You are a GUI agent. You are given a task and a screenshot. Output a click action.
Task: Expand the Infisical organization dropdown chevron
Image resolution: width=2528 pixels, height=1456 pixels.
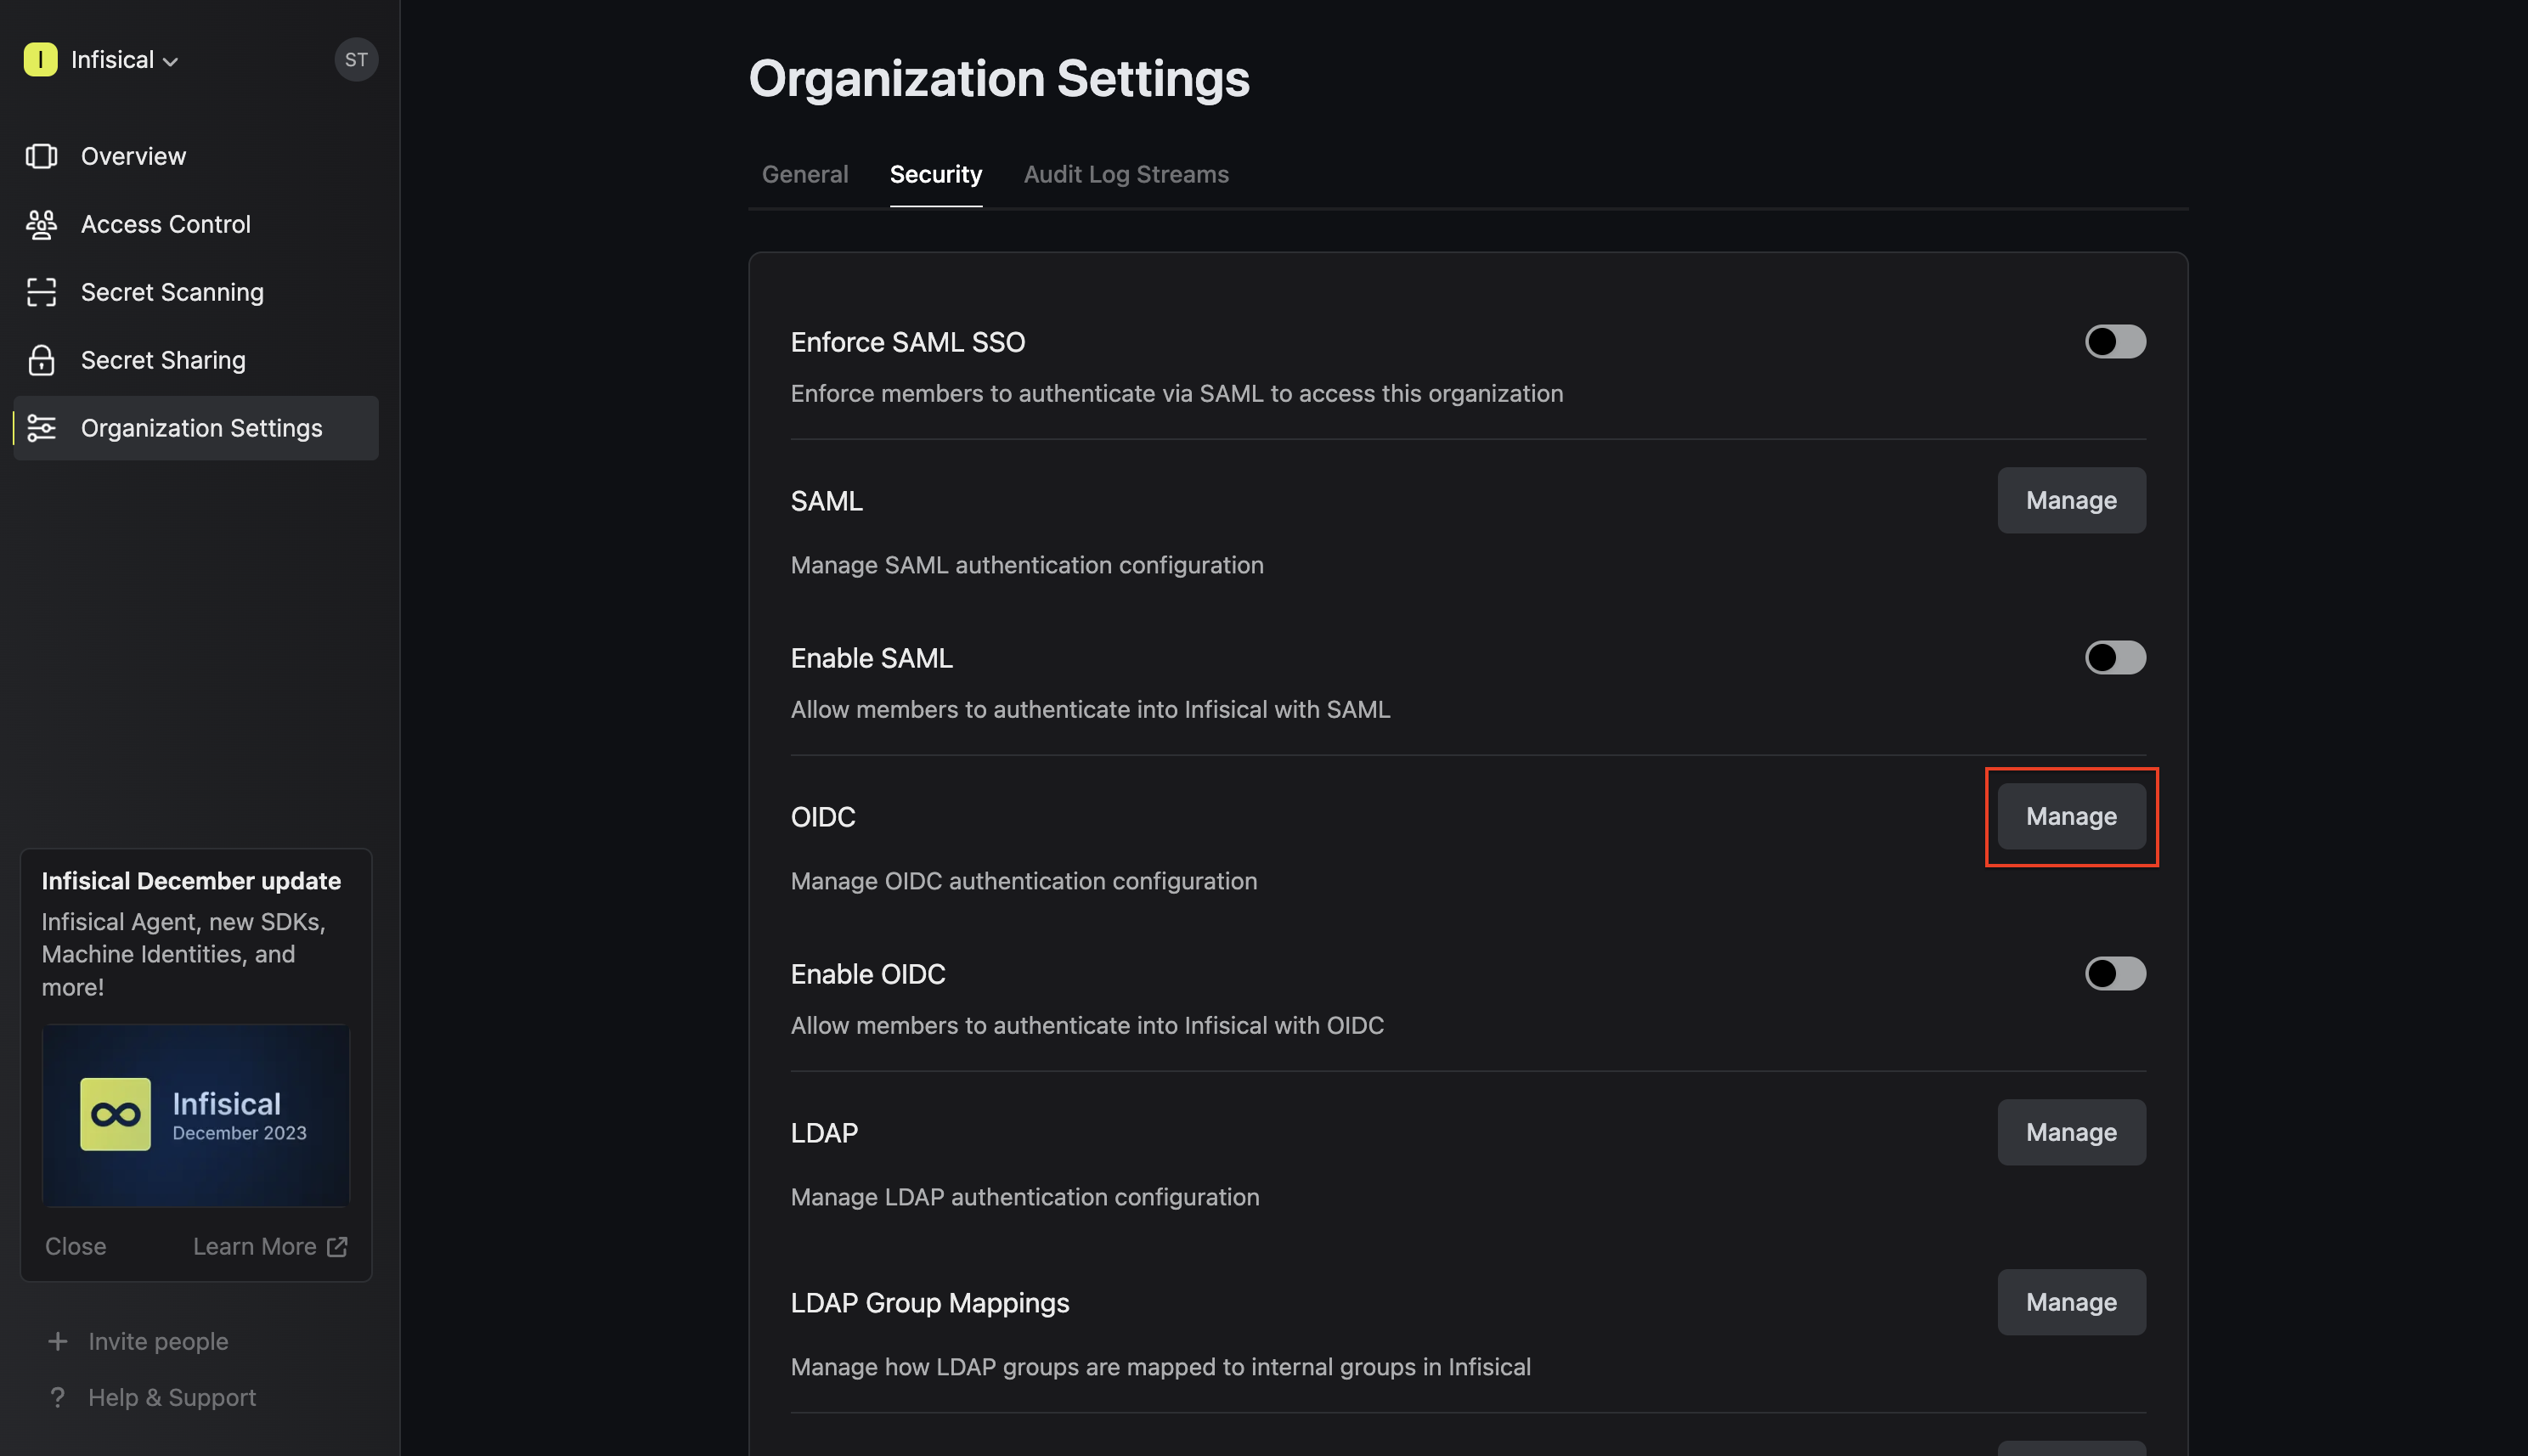click(x=171, y=61)
